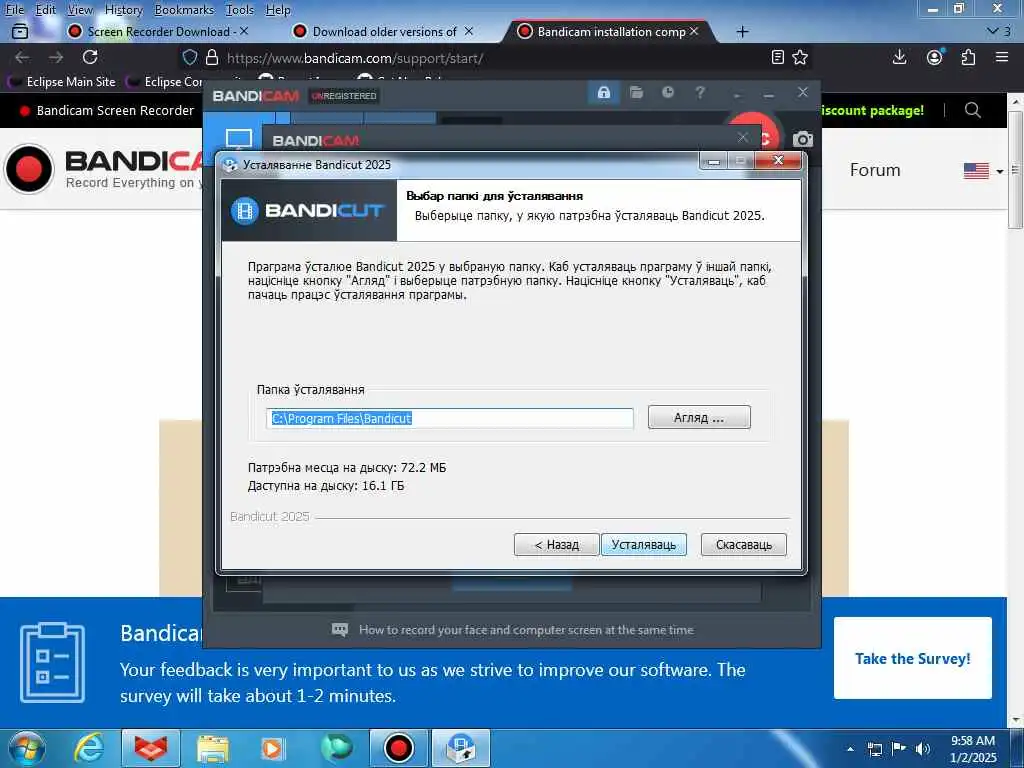Click the browser back arrow
The width and height of the screenshot is (1024, 768).
point(22,57)
